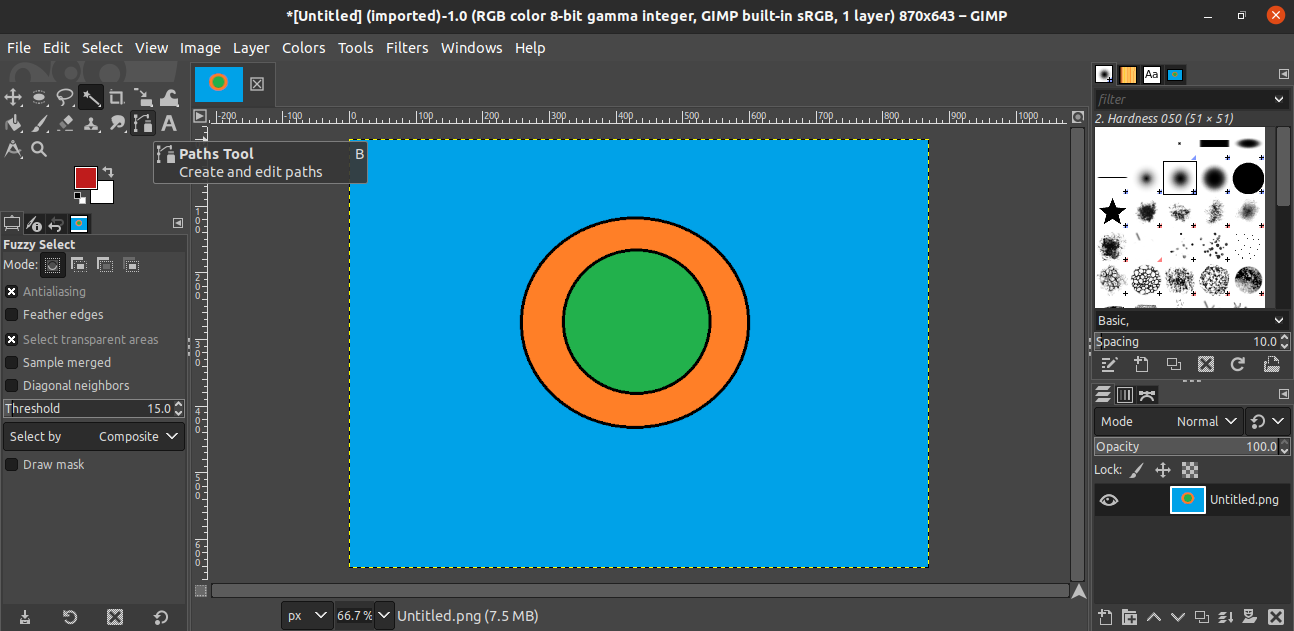
Task: Hide the Untitled.png layer with the eye icon
Action: [1108, 500]
